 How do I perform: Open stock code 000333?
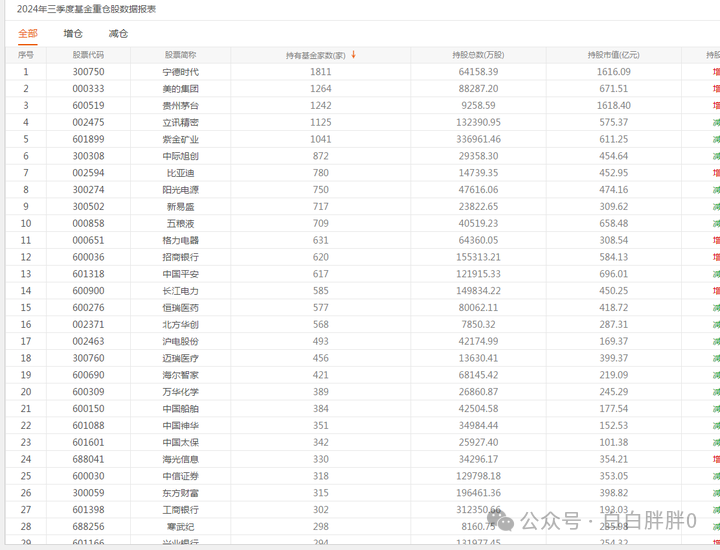click(x=88, y=89)
